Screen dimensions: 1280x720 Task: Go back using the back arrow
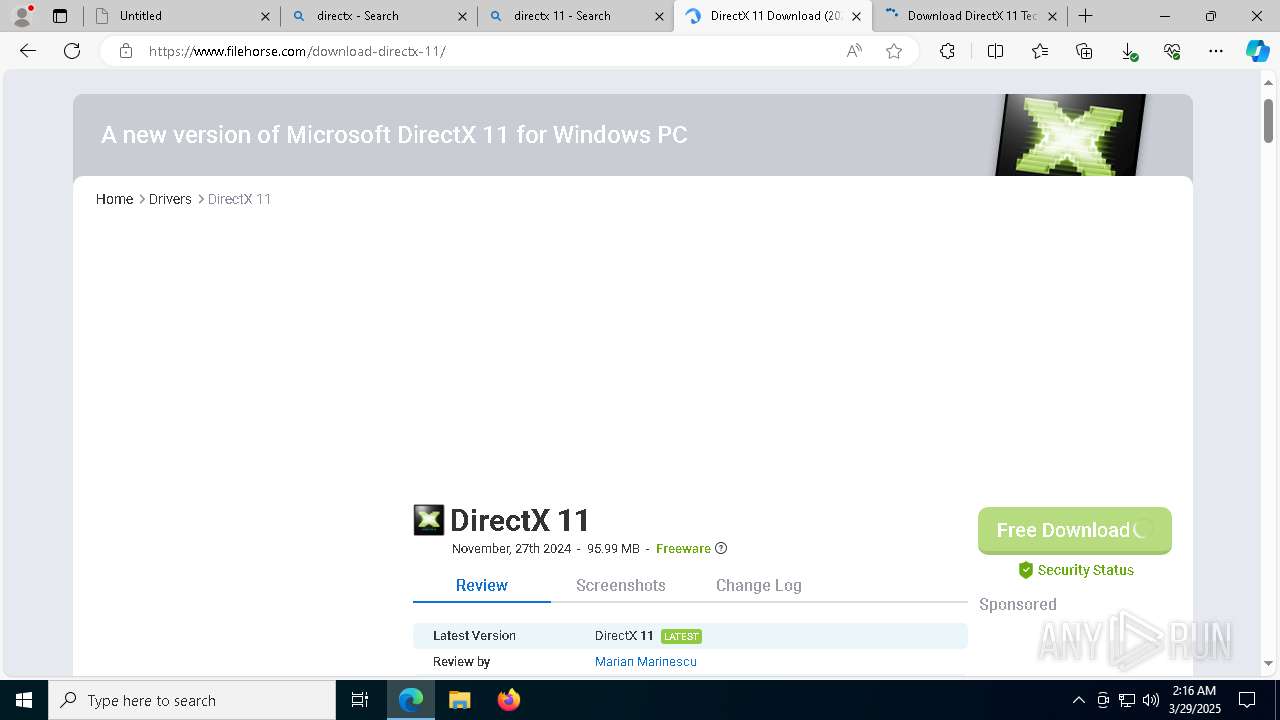[x=28, y=51]
